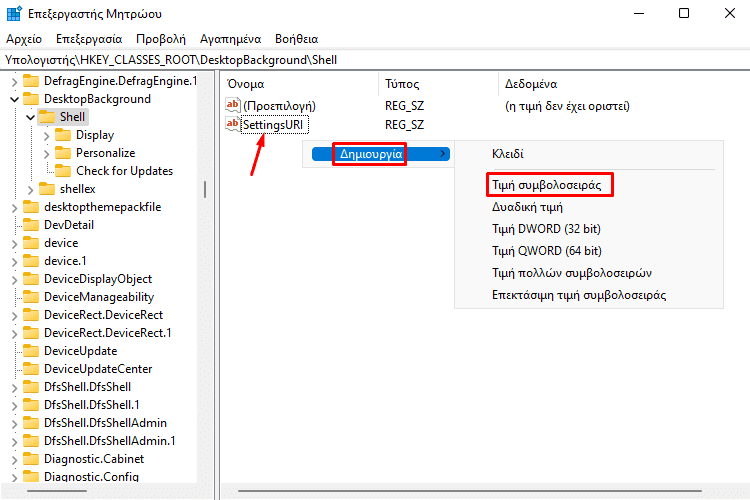
Task: Click the DfsShell.DfsShell folder icon
Action: [31, 387]
